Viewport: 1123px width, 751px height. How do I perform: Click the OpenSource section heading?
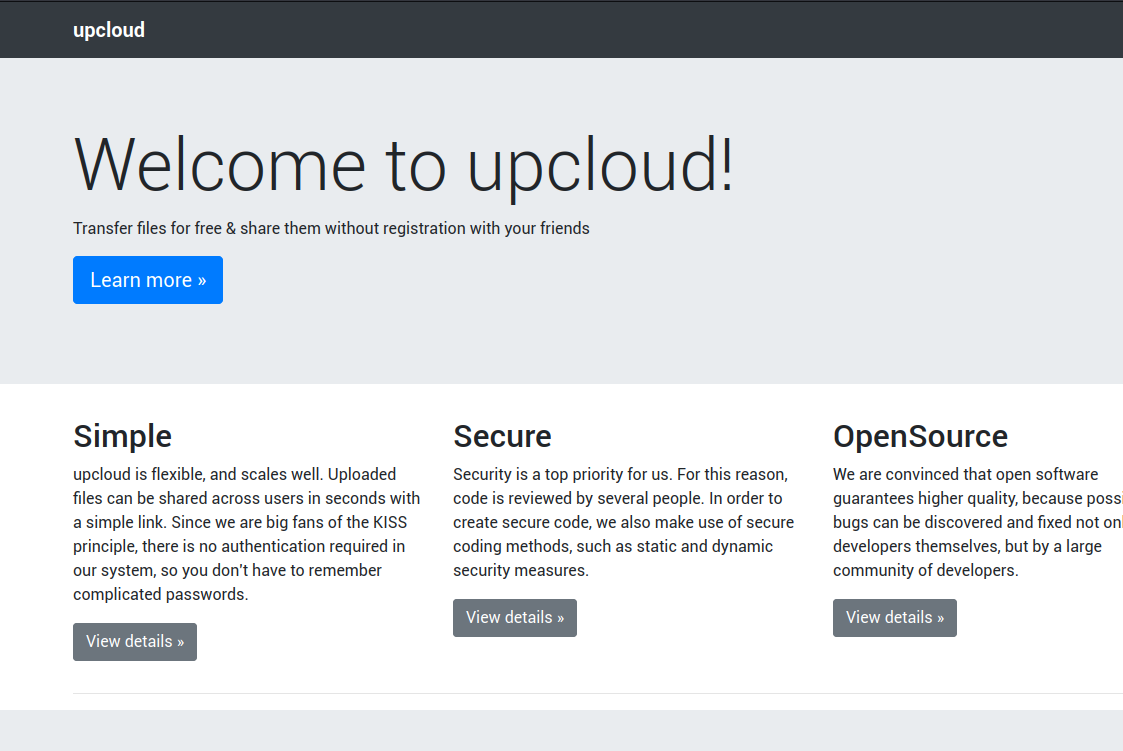coord(920,436)
